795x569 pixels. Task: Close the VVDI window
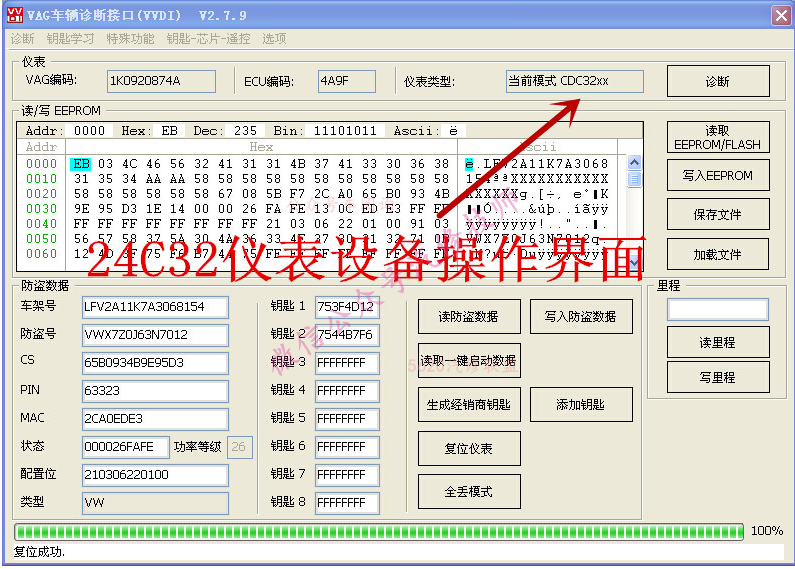(x=781, y=15)
